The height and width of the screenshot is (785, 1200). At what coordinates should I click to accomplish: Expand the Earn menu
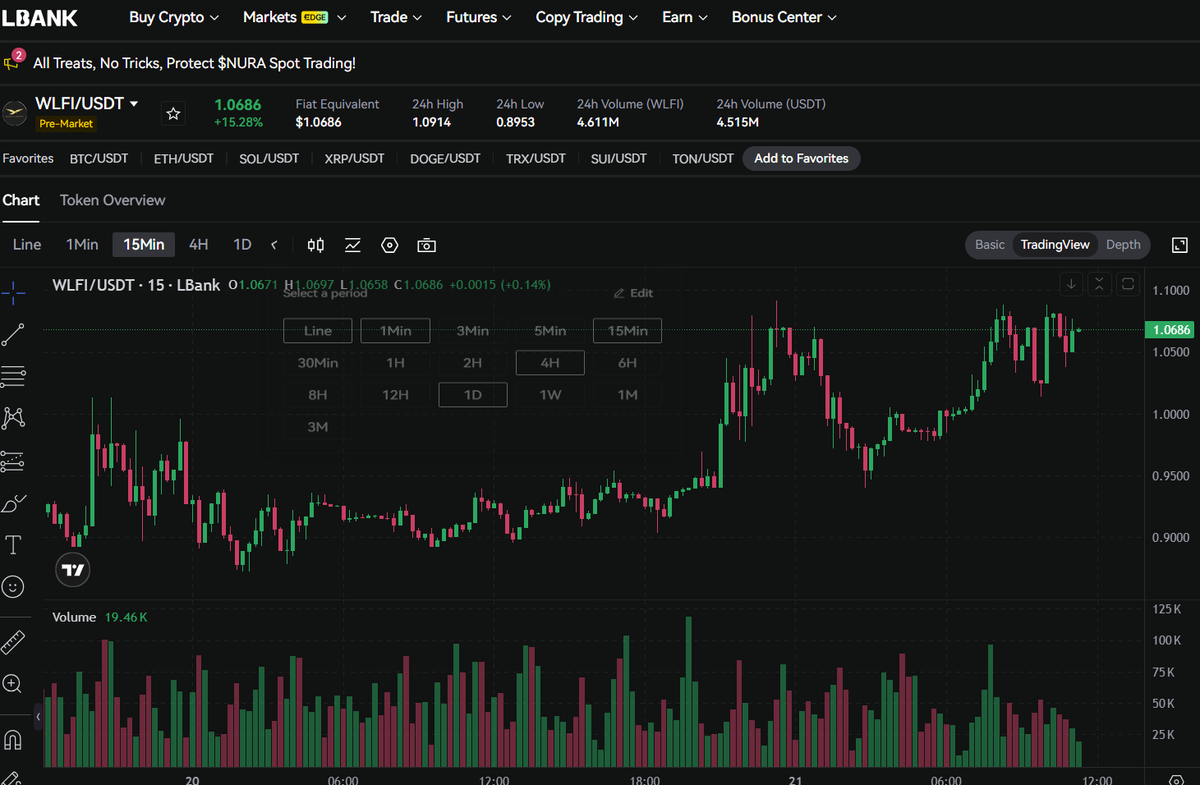pyautogui.click(x=685, y=17)
